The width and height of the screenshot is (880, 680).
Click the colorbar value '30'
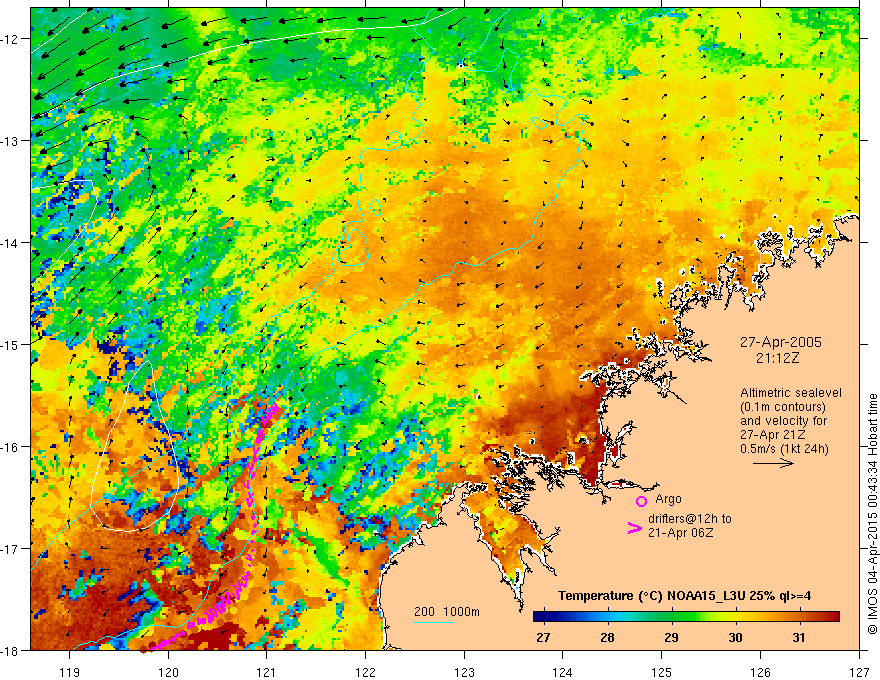click(x=735, y=637)
